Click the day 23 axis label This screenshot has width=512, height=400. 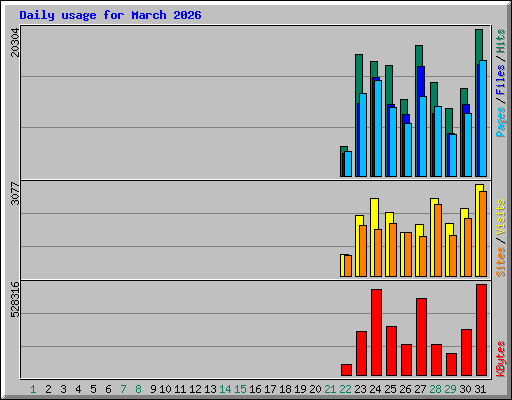360,389
